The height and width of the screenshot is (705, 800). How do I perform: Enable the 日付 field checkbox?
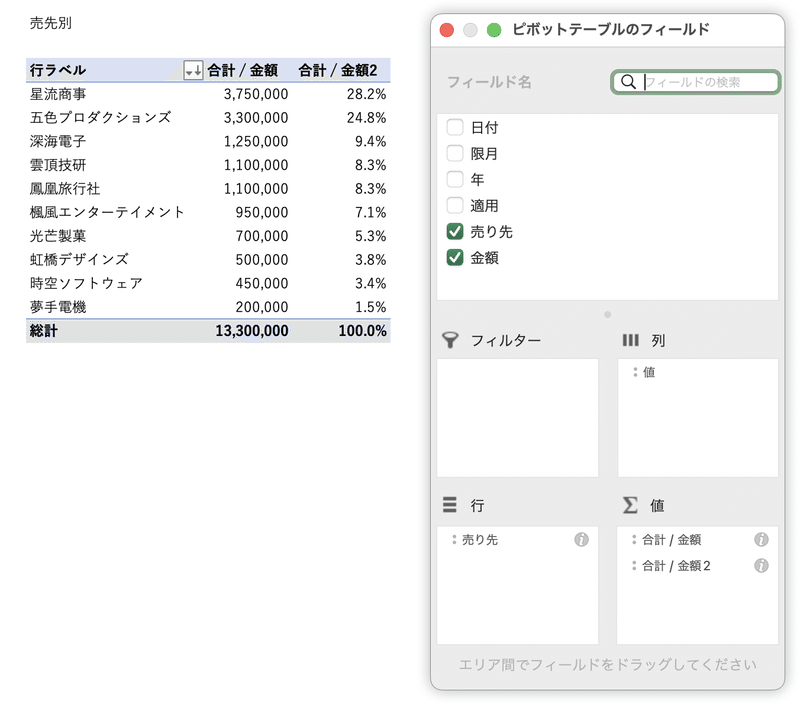point(455,127)
